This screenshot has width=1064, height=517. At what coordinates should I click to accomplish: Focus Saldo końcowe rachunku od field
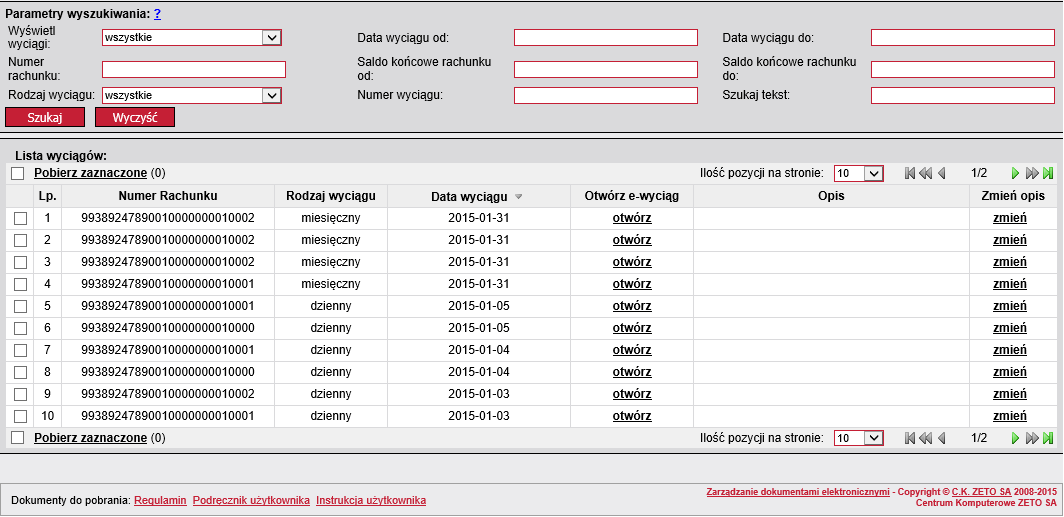tap(605, 69)
